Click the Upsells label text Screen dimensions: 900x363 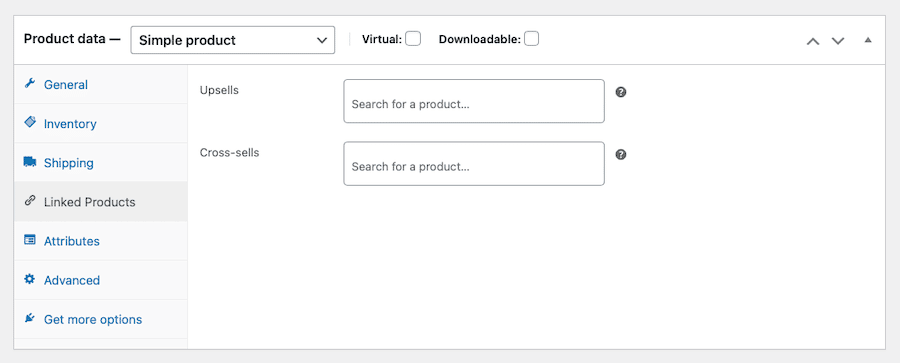click(x=219, y=90)
